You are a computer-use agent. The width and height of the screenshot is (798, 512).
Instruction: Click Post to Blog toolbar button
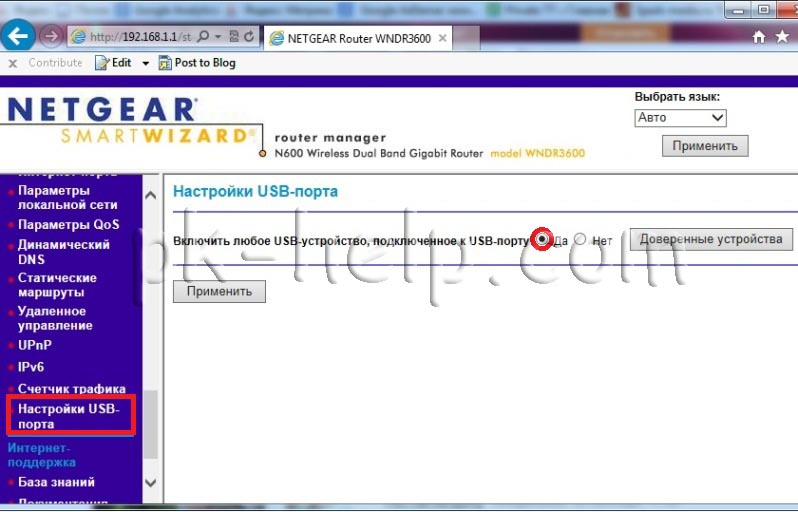click(x=197, y=63)
